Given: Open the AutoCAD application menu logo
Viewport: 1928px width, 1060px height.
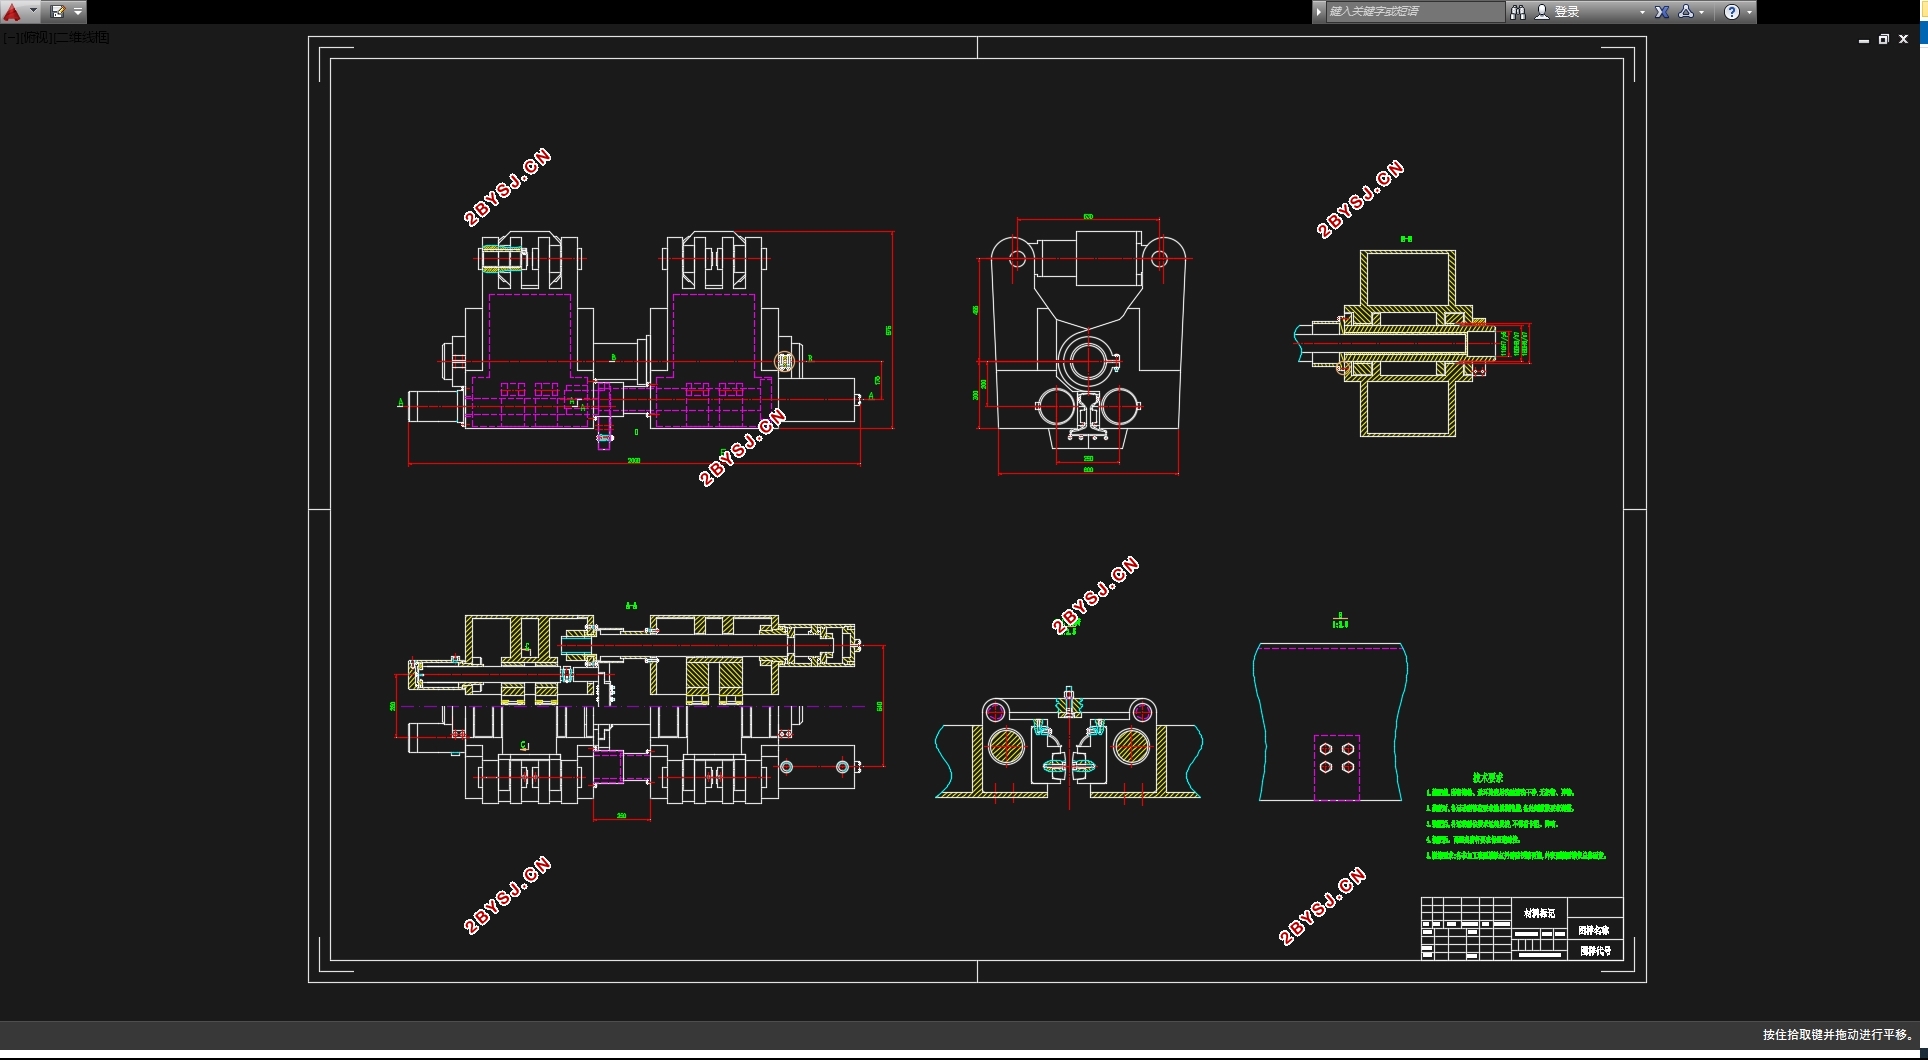Looking at the screenshot, I should click(x=13, y=12).
